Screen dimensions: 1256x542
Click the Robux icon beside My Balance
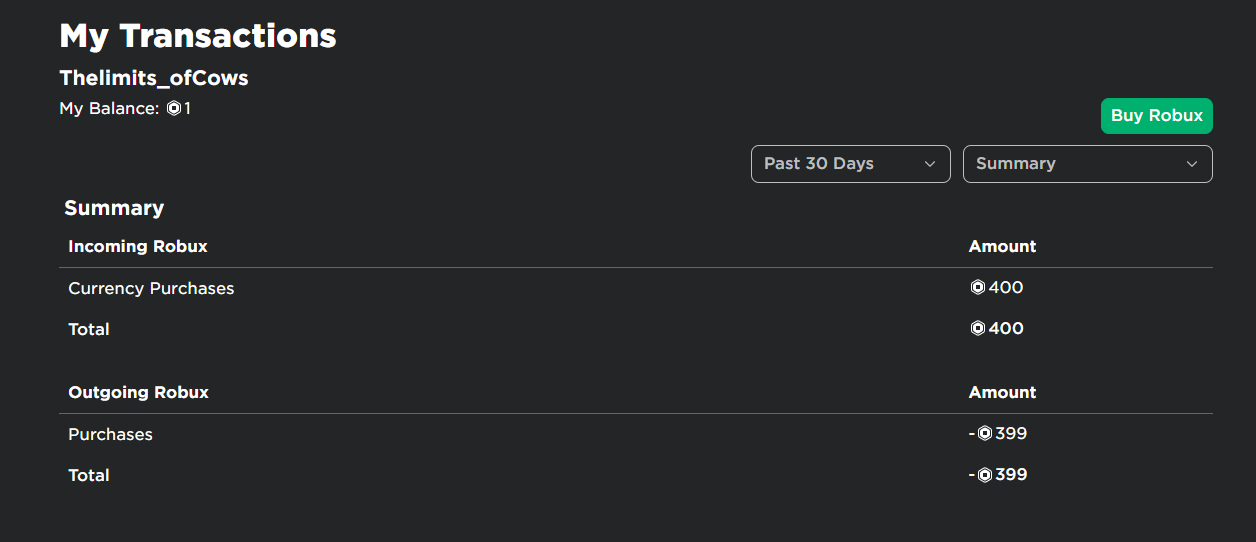(x=174, y=108)
